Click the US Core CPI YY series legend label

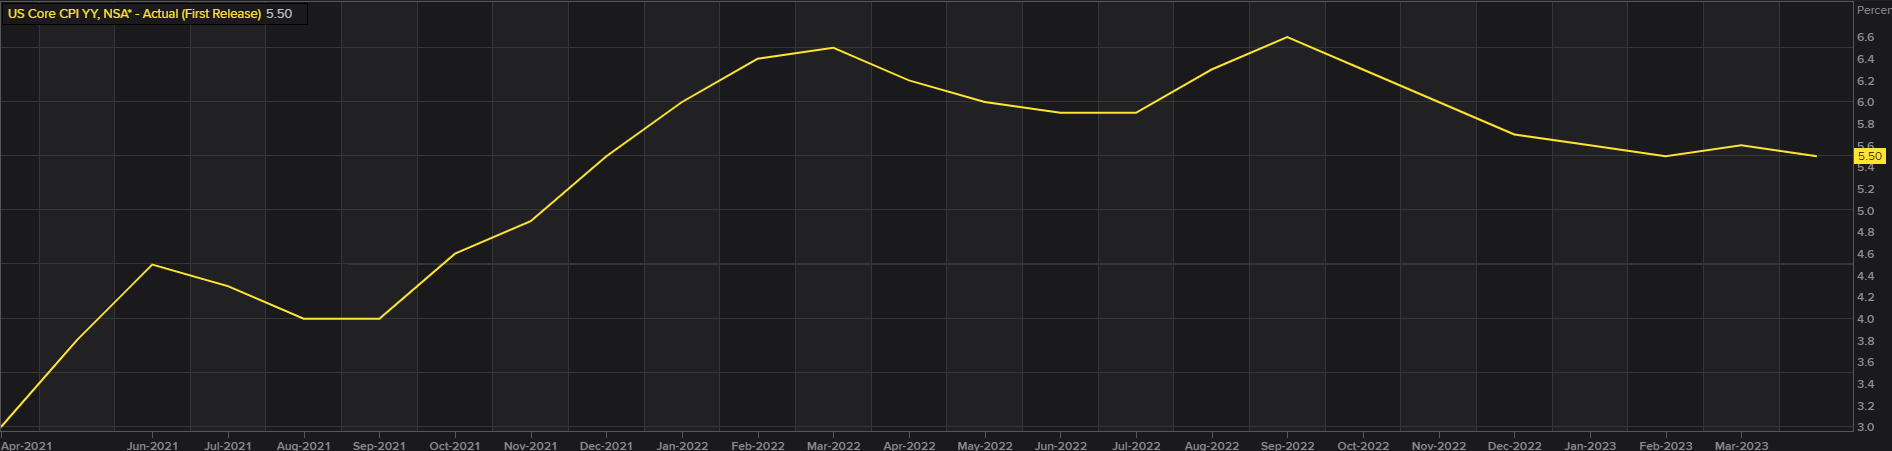134,14
